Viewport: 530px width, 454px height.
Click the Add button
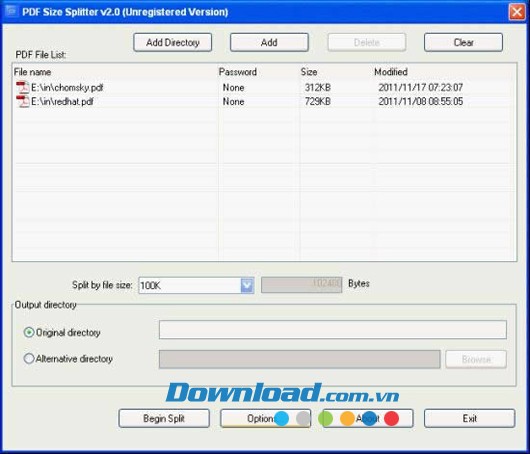click(269, 42)
